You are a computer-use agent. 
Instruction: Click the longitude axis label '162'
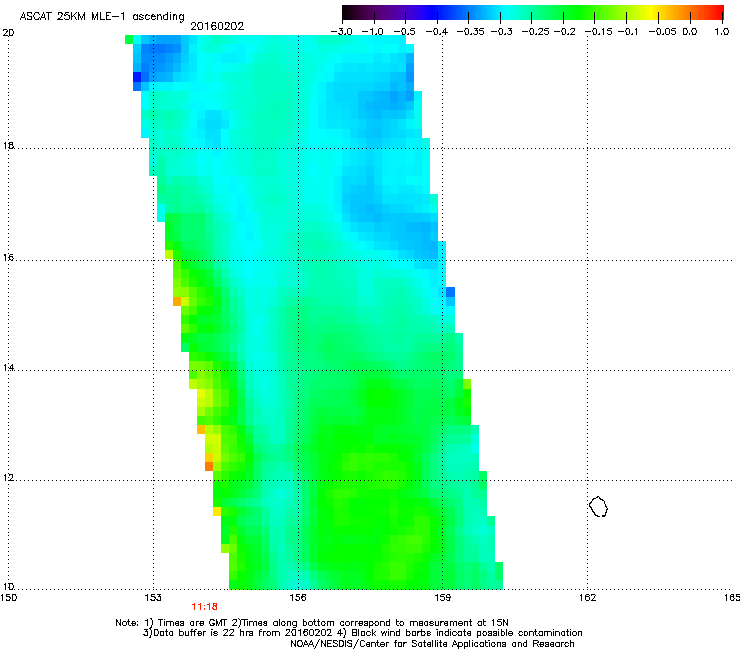pos(587,598)
